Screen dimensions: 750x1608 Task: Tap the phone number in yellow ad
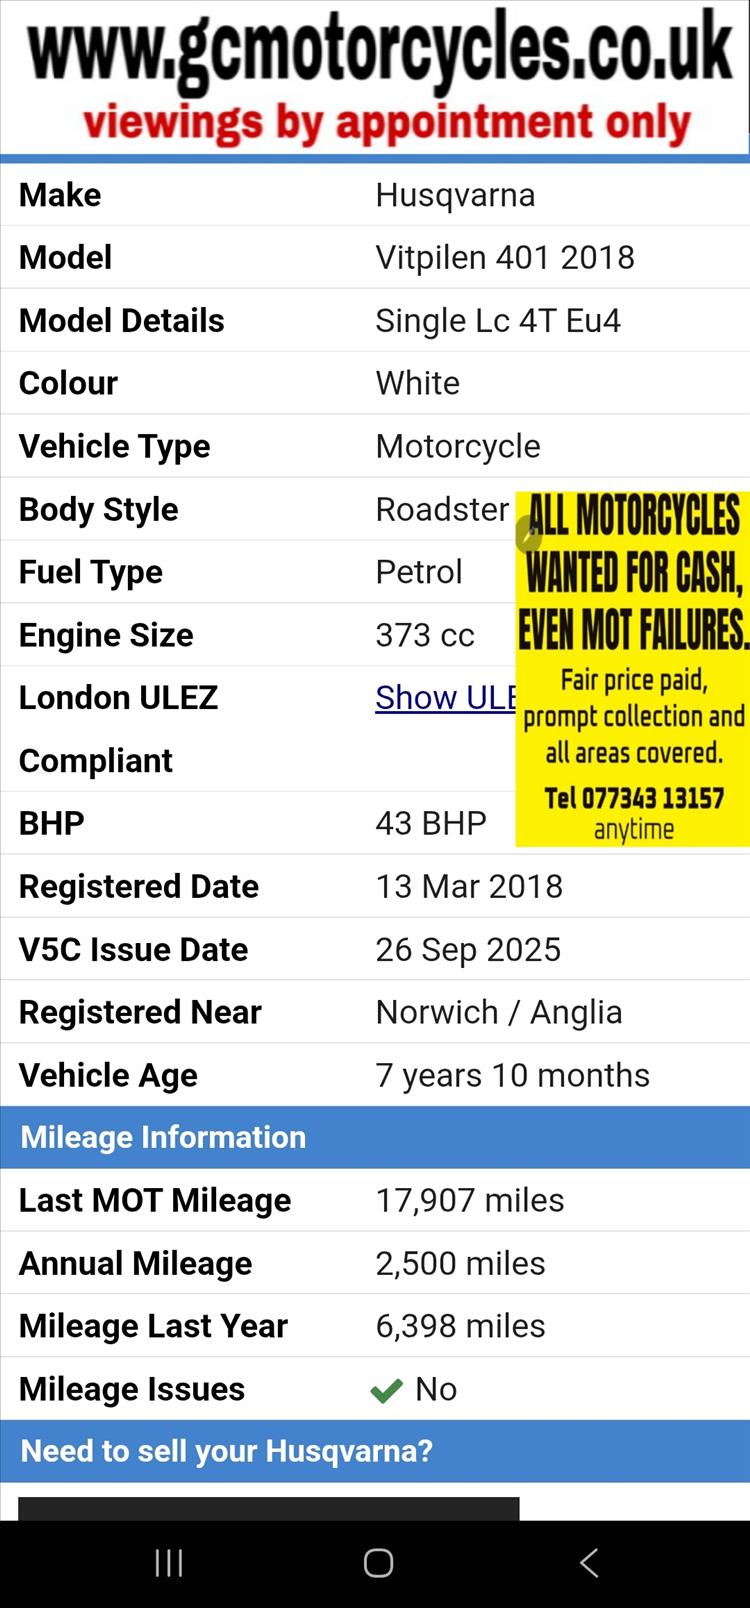pos(634,798)
